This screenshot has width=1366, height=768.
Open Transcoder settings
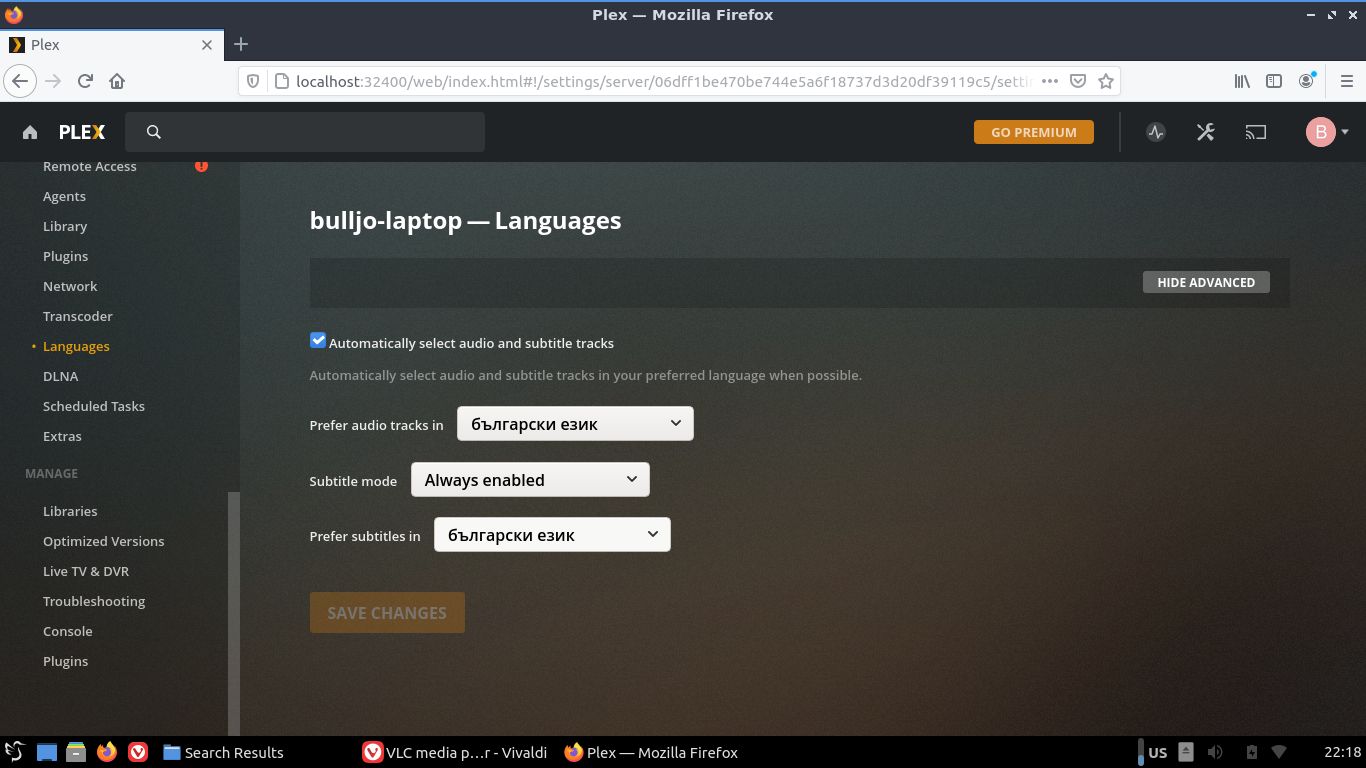(78, 316)
